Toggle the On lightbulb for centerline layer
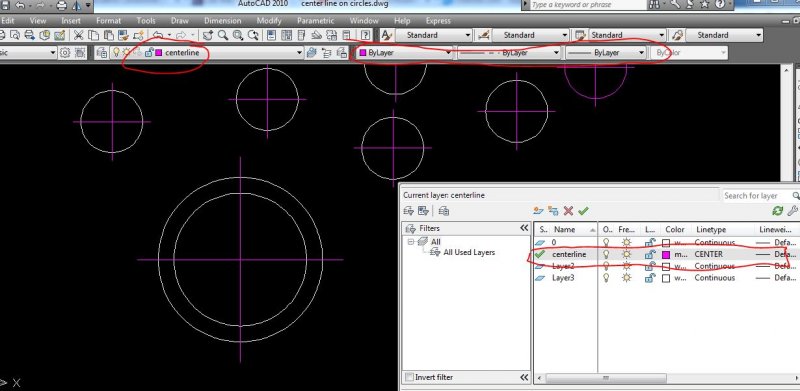 click(x=606, y=254)
